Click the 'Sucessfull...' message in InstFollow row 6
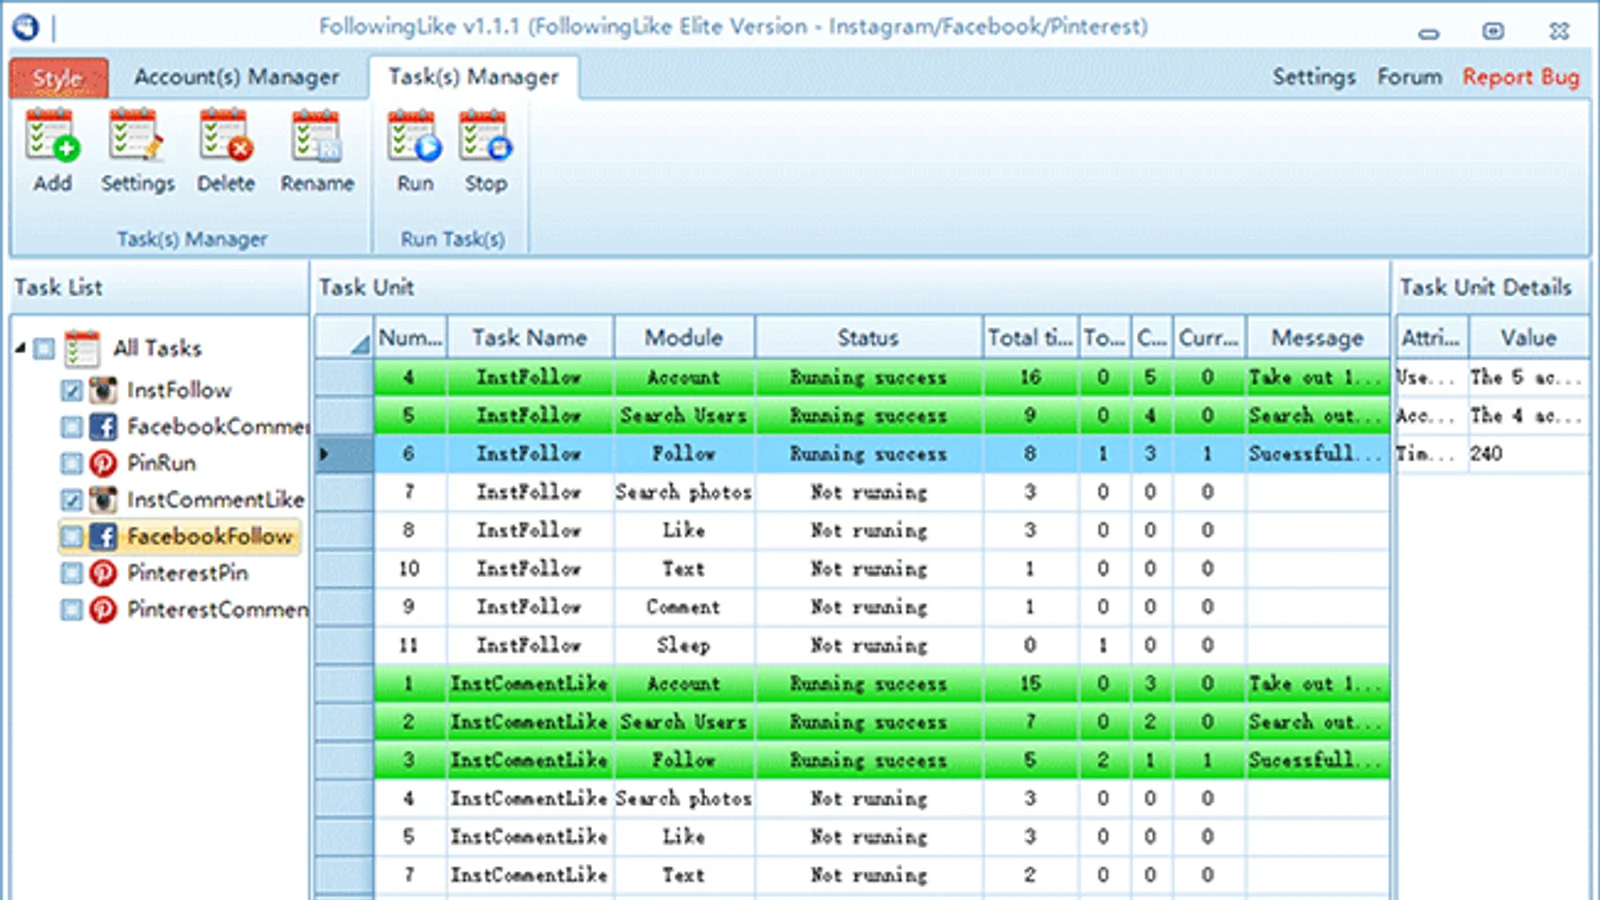Image resolution: width=1600 pixels, height=900 pixels. tap(1317, 454)
